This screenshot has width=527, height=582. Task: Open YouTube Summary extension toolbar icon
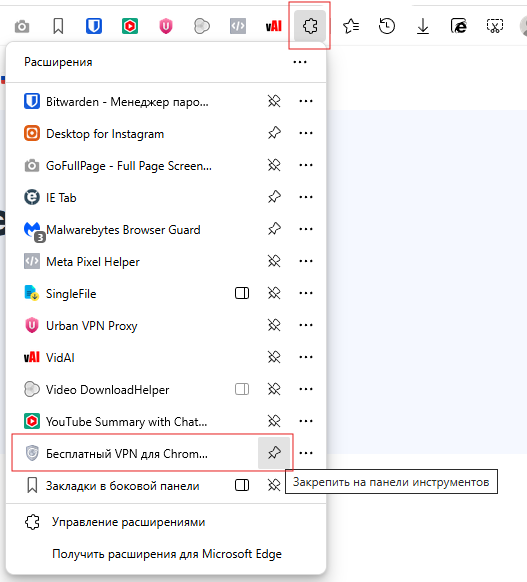(x=130, y=26)
